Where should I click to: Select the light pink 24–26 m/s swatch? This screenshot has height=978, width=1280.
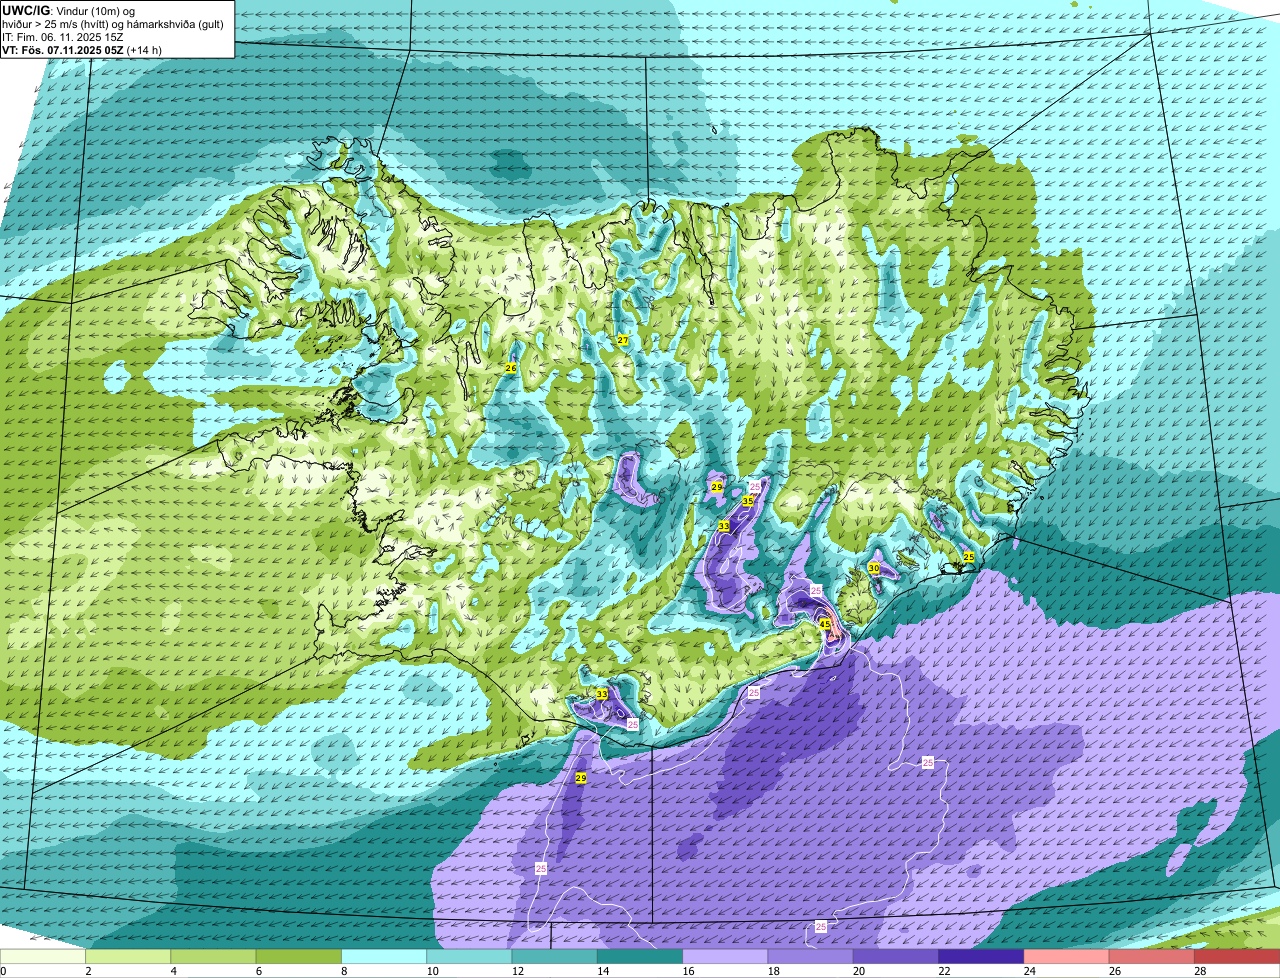click(1066, 956)
